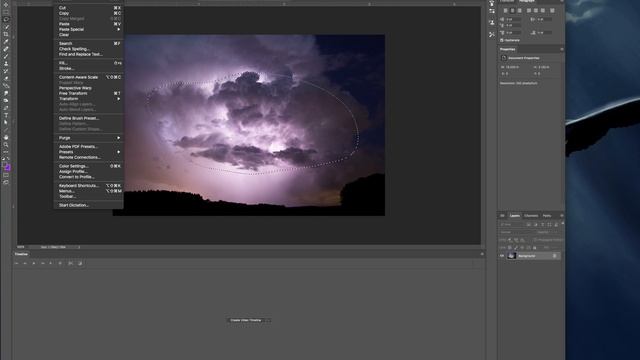Select the Eyedropper tool
The height and width of the screenshot is (360, 640).
(x=6, y=42)
